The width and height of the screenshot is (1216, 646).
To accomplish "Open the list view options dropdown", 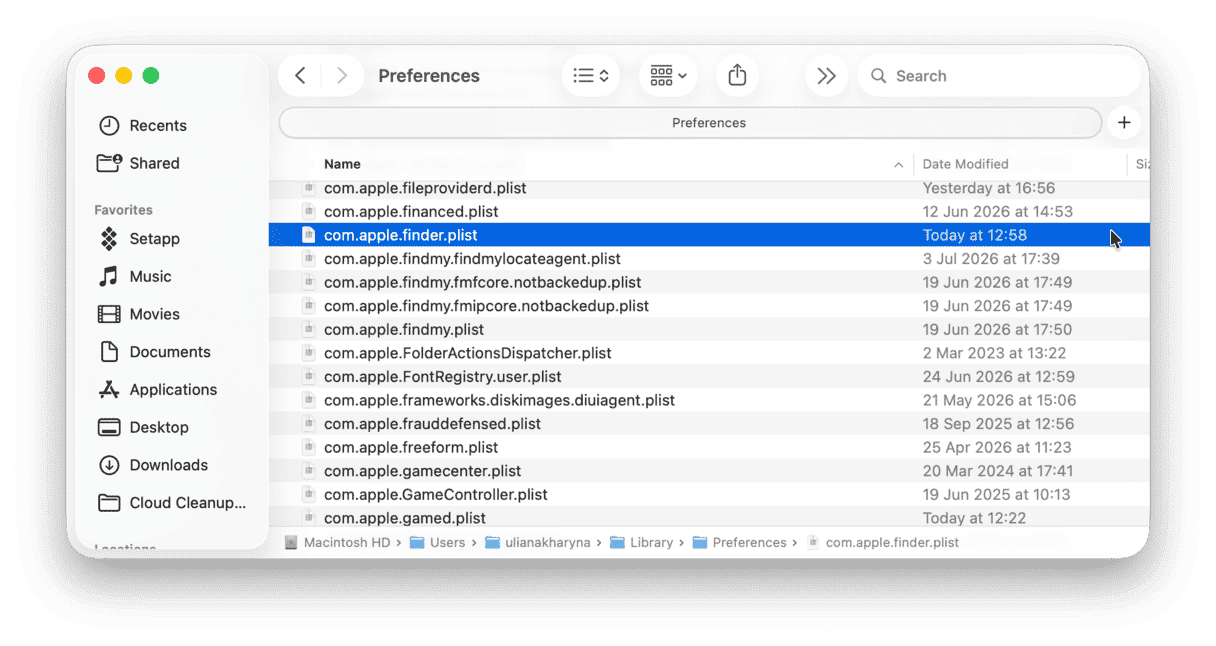I will (x=591, y=76).
